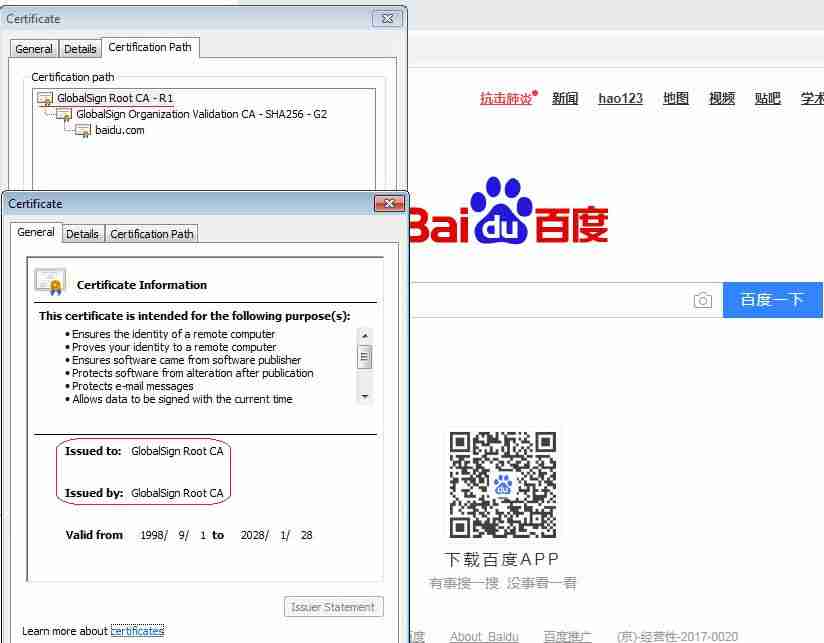The width and height of the screenshot is (824, 643).
Task: Click the Issued by GlobalSign Root CA value
Action: pyautogui.click(x=177, y=493)
